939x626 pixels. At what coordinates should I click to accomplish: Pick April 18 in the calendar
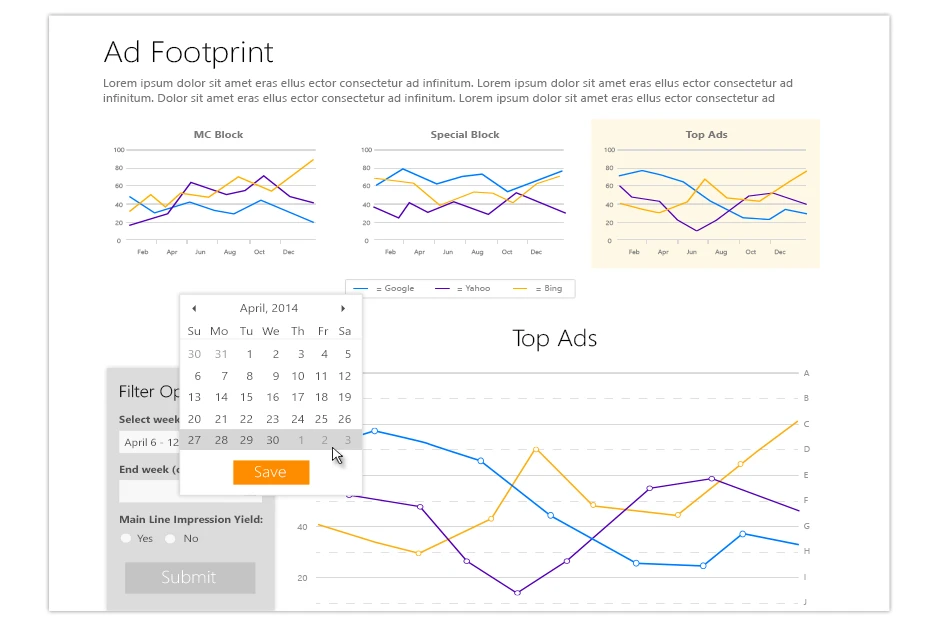click(322, 397)
